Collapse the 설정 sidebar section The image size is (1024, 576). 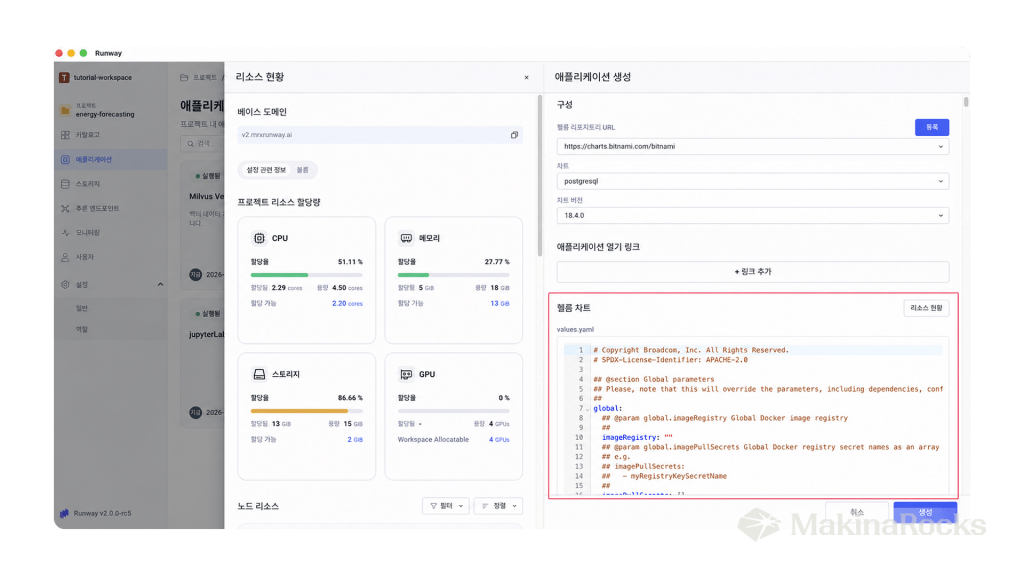160,285
